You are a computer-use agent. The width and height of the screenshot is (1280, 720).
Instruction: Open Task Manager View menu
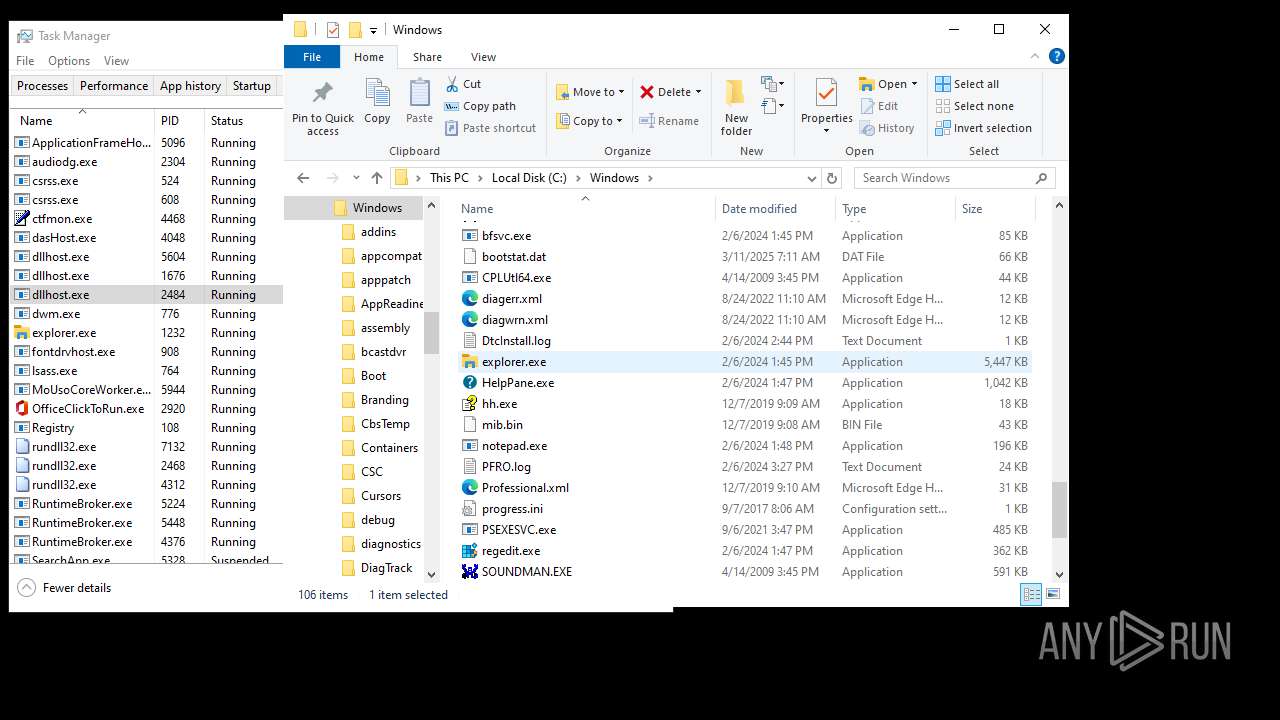(116, 61)
